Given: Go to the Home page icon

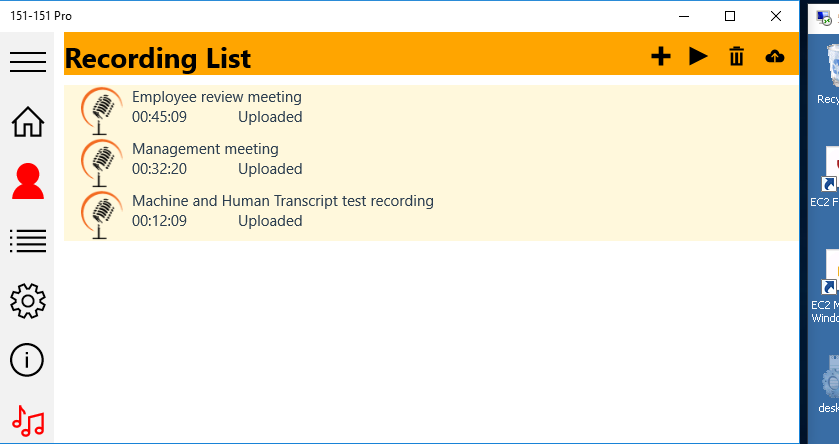Looking at the screenshot, I should [28, 121].
